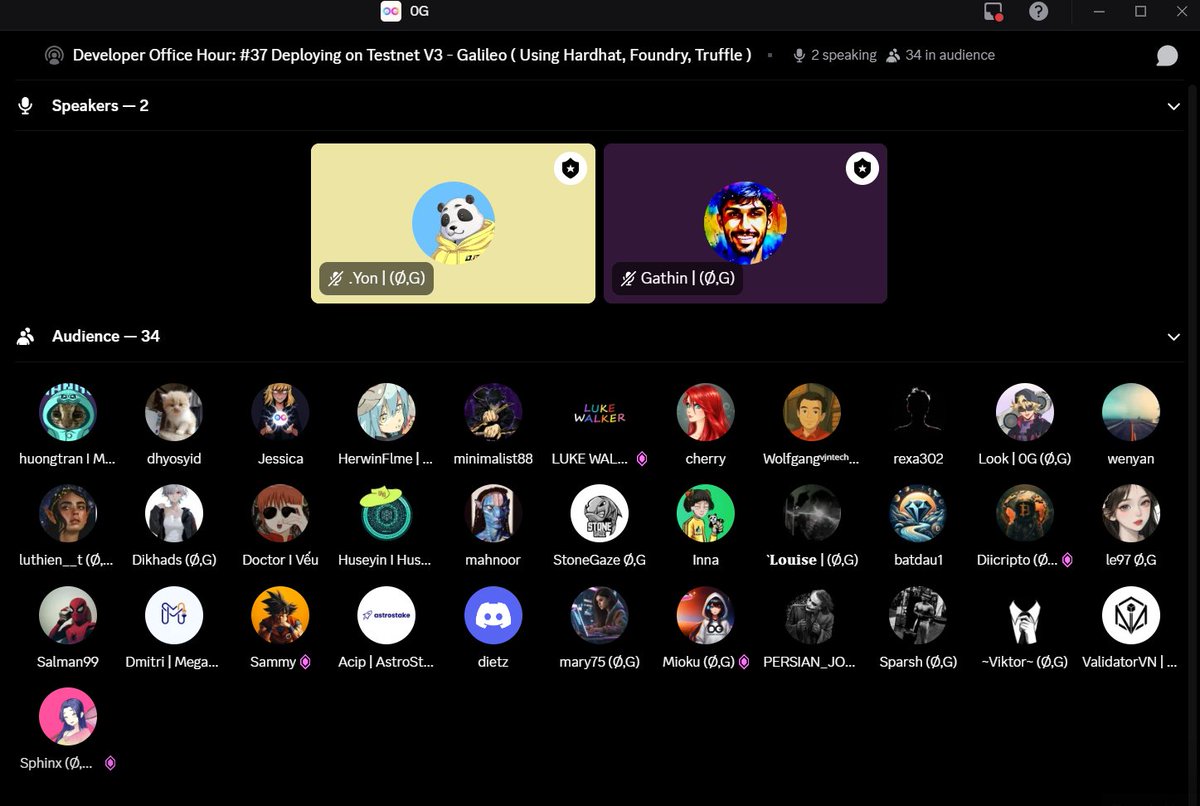The image size is (1200, 806).
Task: Click the stage channel broadcast icon
Action: point(54,56)
